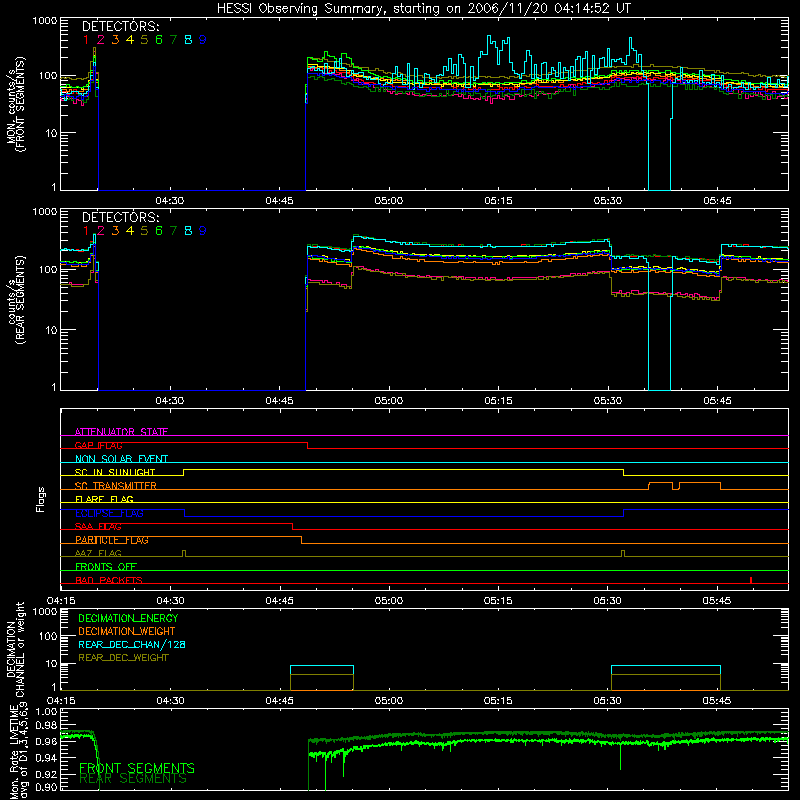Click the red BAD_PACKETS spike marker
This screenshot has width=800, height=800.
(751, 580)
